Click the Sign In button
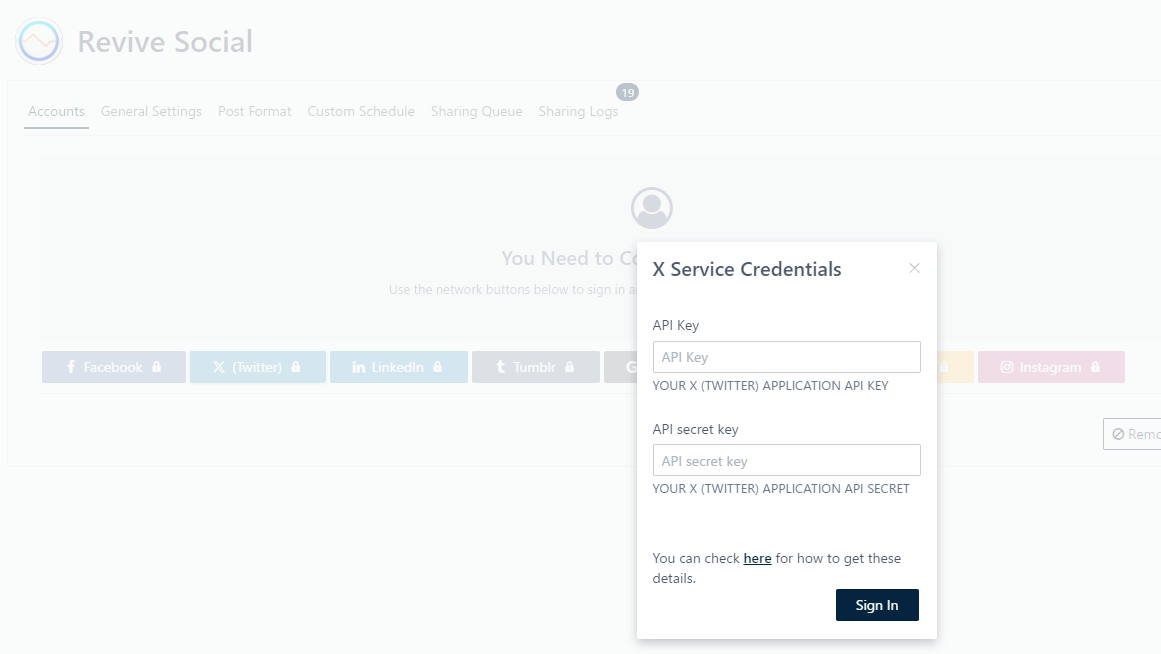 877,605
